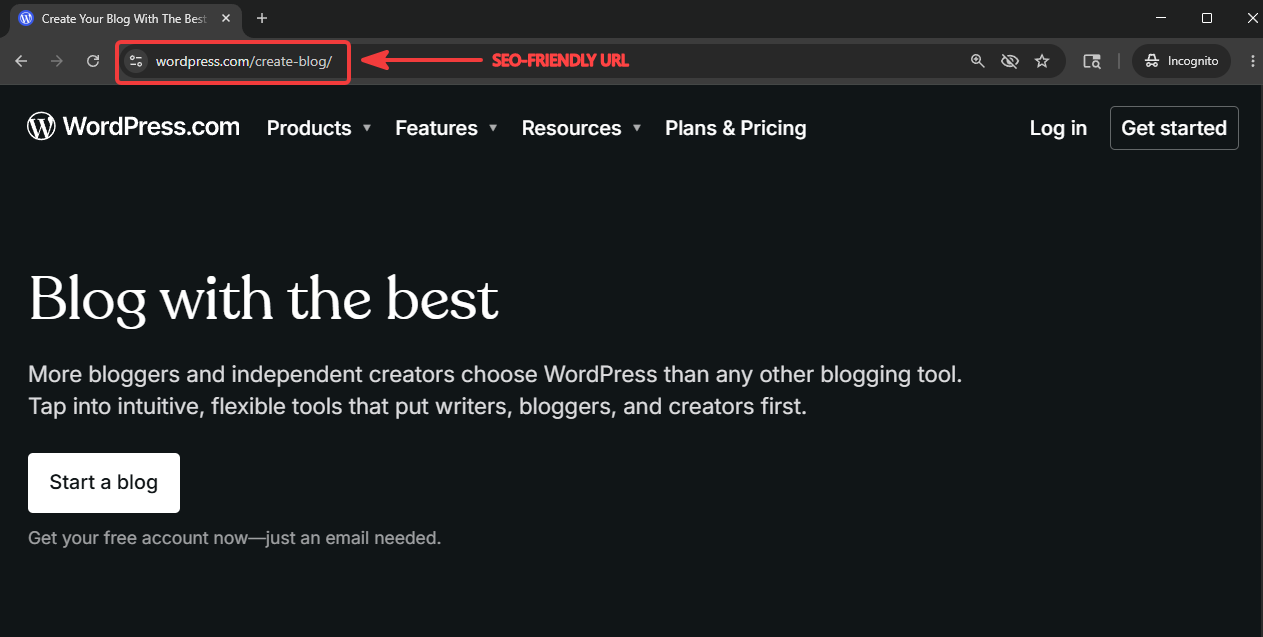
Task: Open the Products menu
Action: click(x=309, y=128)
